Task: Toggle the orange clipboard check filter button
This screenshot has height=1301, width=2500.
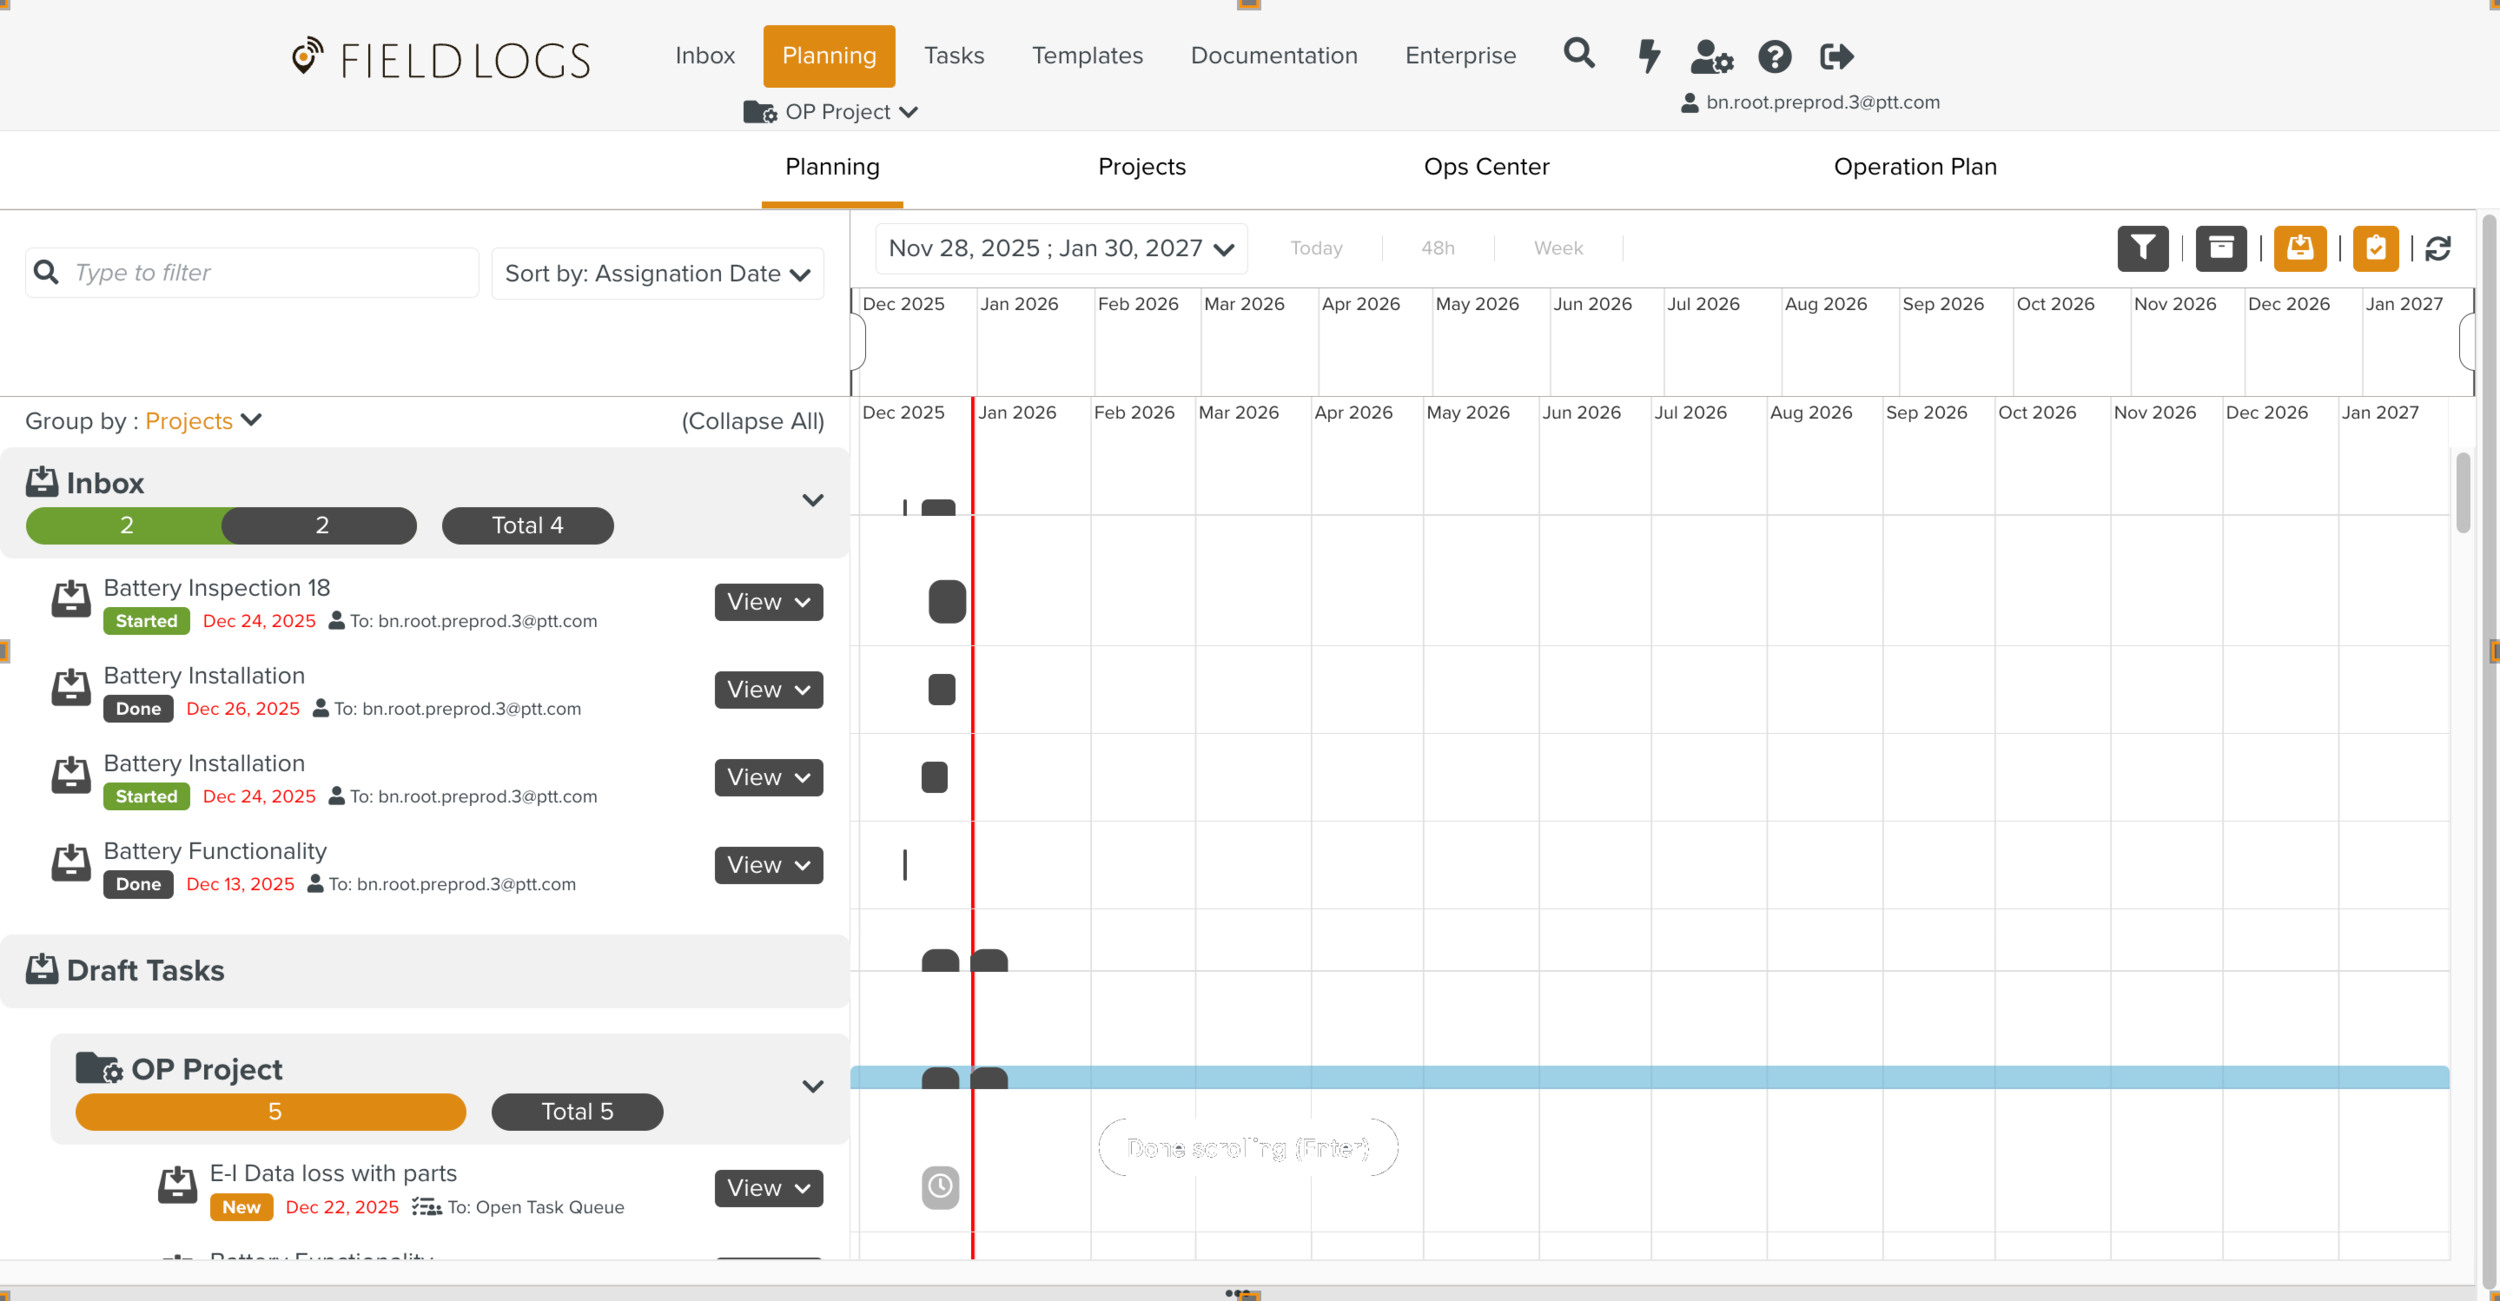Action: pyautogui.click(x=2375, y=248)
